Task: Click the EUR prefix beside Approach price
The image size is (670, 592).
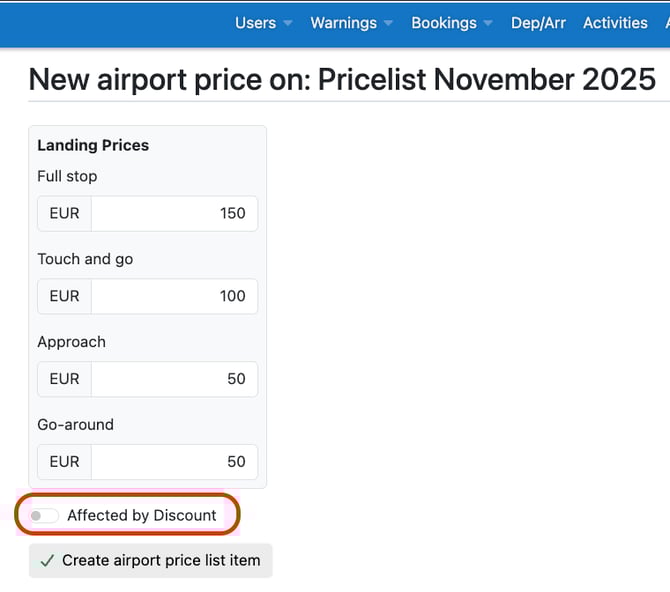Action: [64, 379]
